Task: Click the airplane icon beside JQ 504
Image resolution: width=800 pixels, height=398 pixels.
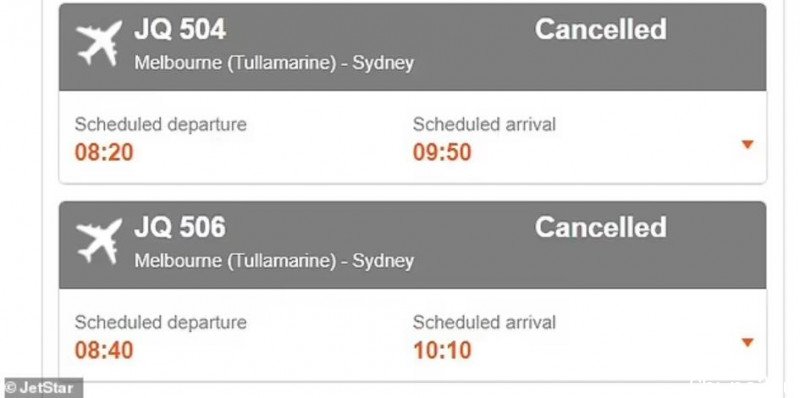Action: point(99,42)
